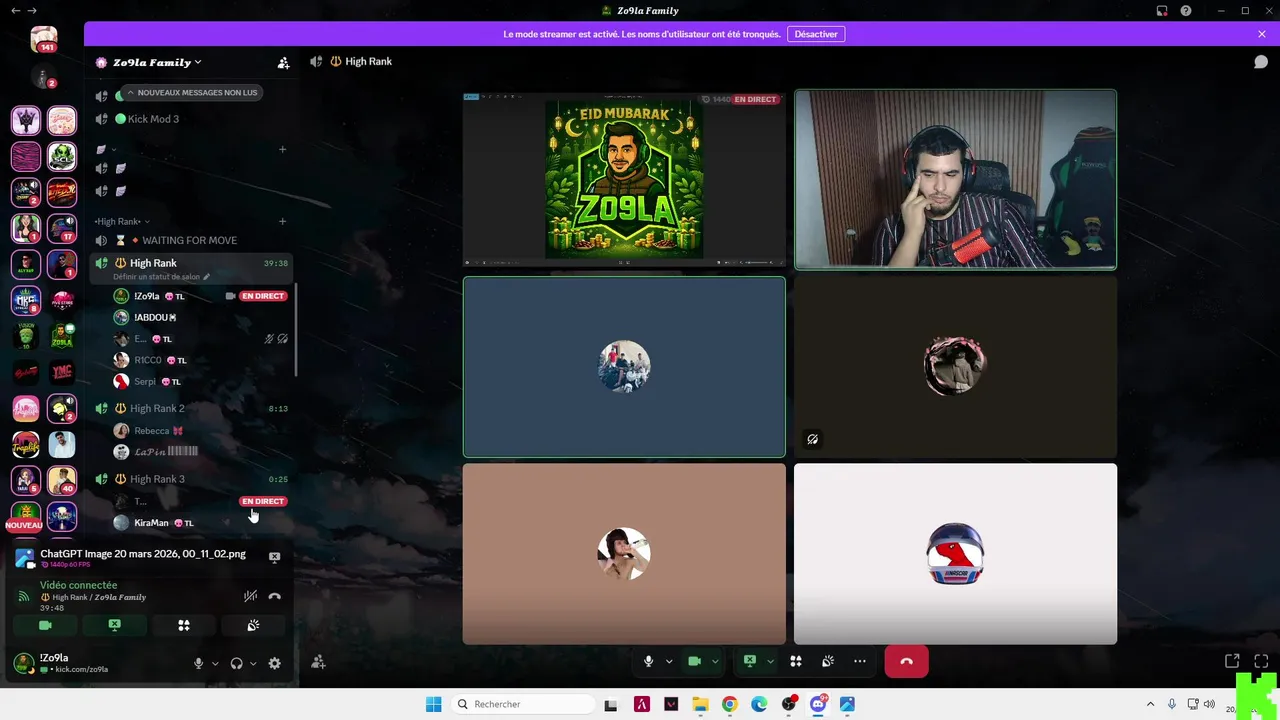Screen dimensions: 1280x720
Task: Toggle screen share in the left voice panel
Action: 114,625
